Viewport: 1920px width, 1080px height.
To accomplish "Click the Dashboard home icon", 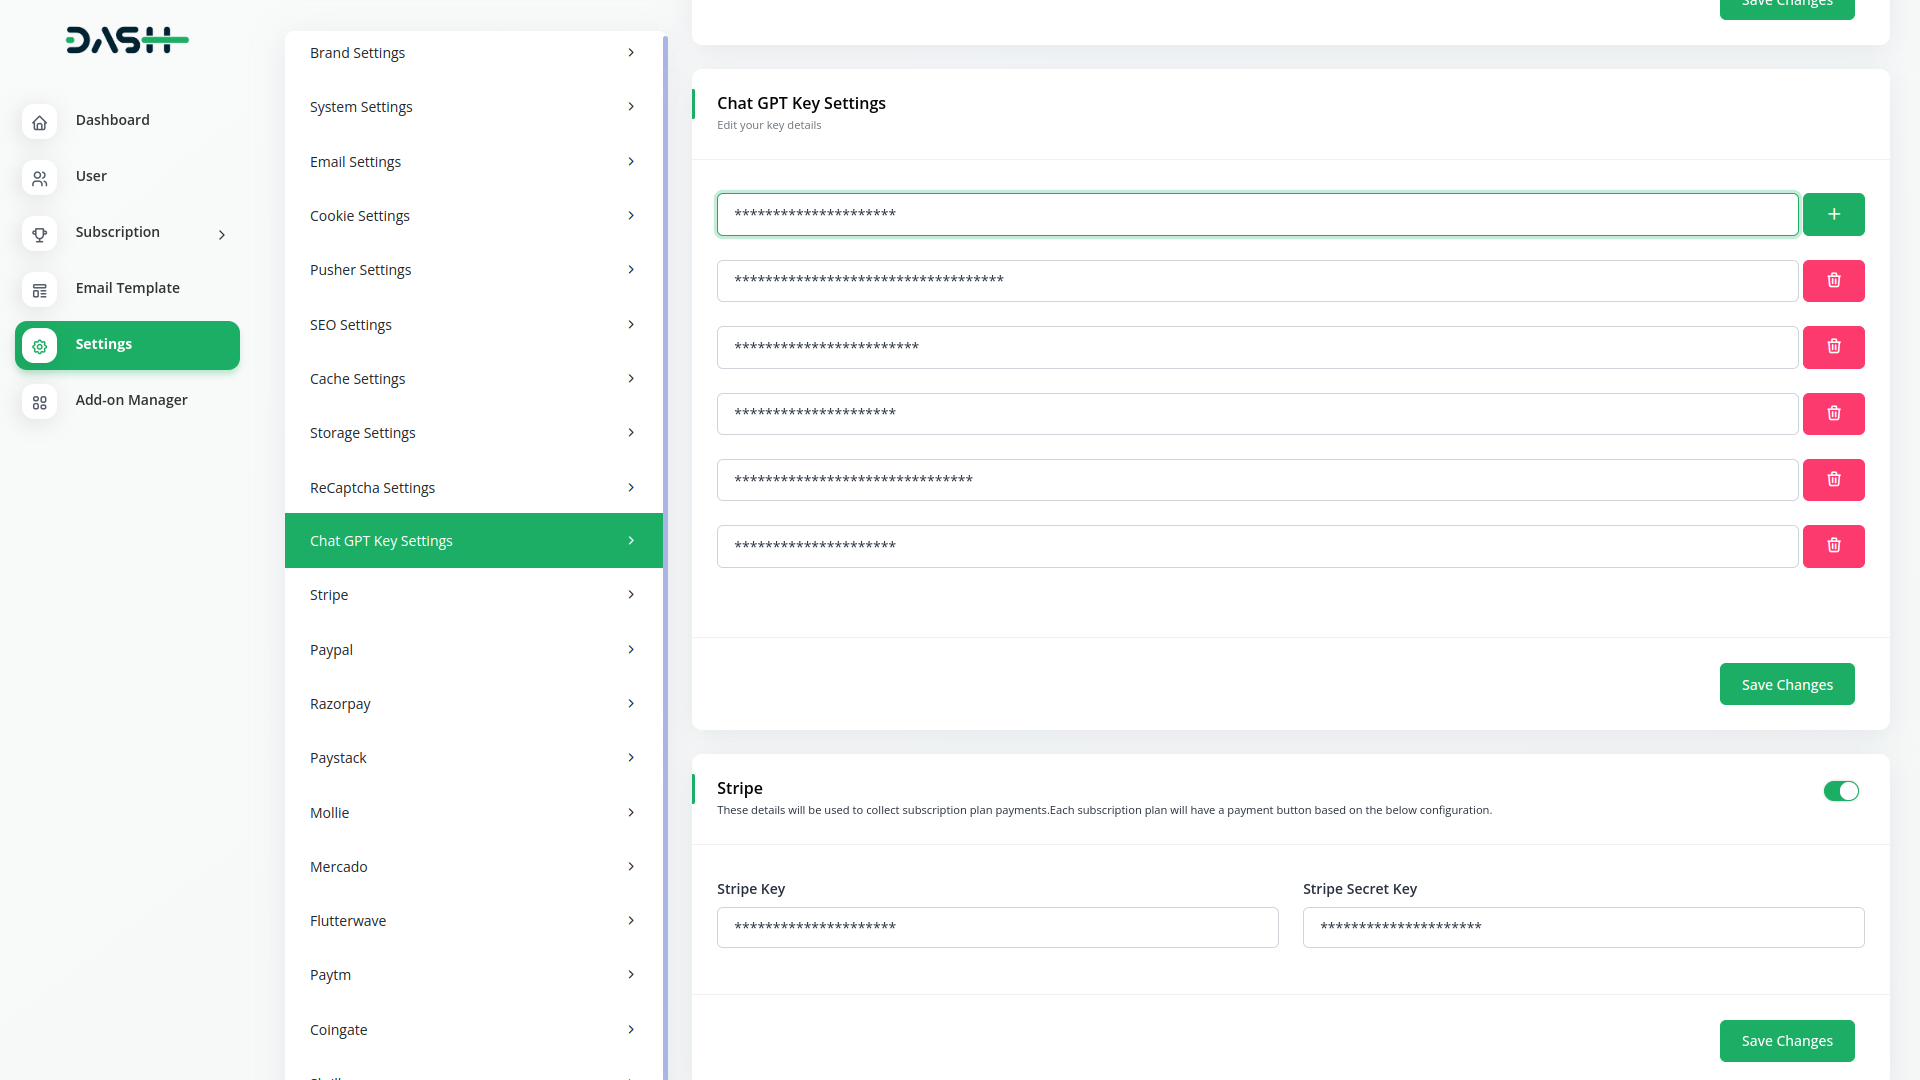I will (x=39, y=122).
